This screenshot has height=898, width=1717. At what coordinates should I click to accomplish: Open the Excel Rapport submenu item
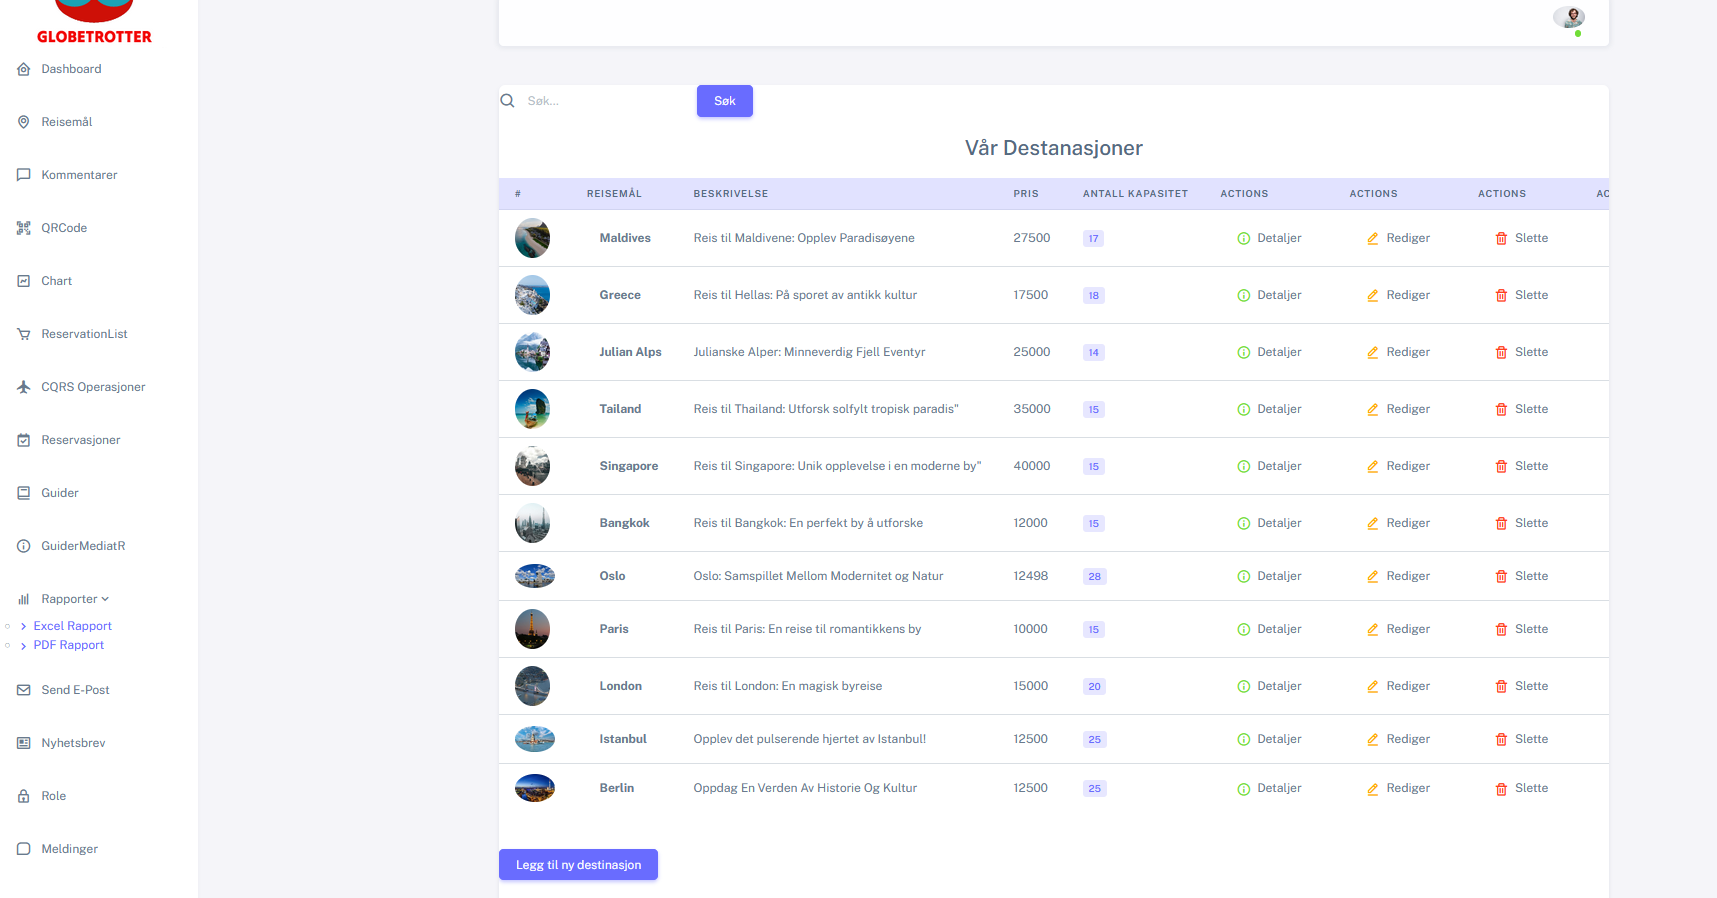[x=72, y=626]
